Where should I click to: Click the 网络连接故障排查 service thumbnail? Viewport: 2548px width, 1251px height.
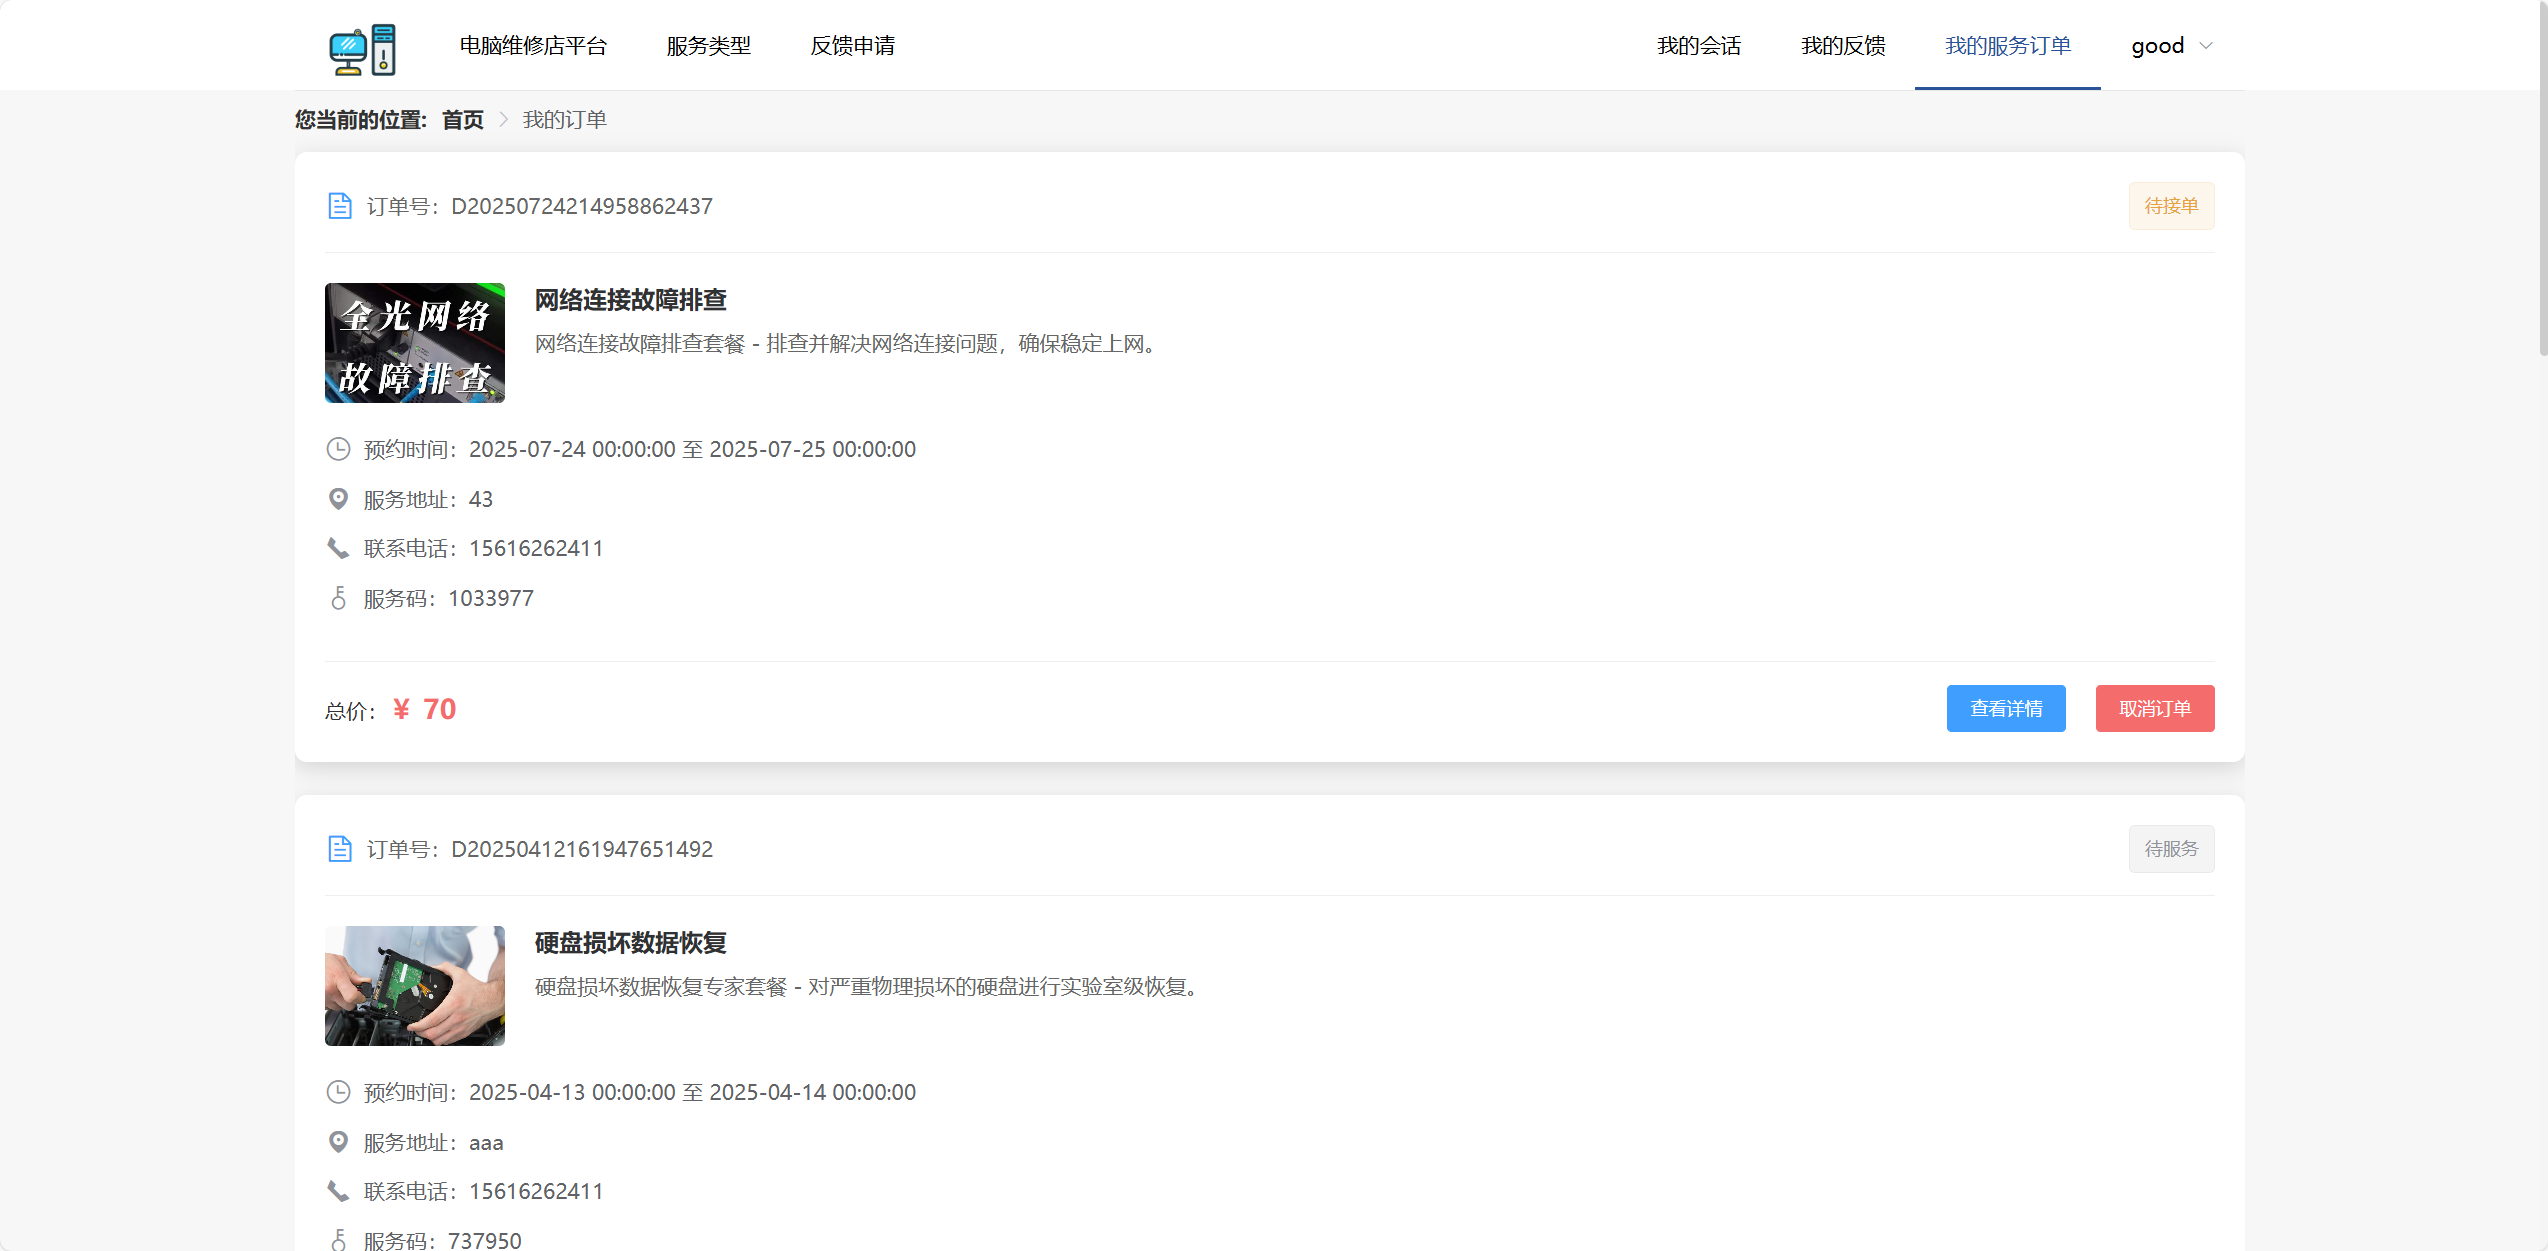tap(414, 343)
